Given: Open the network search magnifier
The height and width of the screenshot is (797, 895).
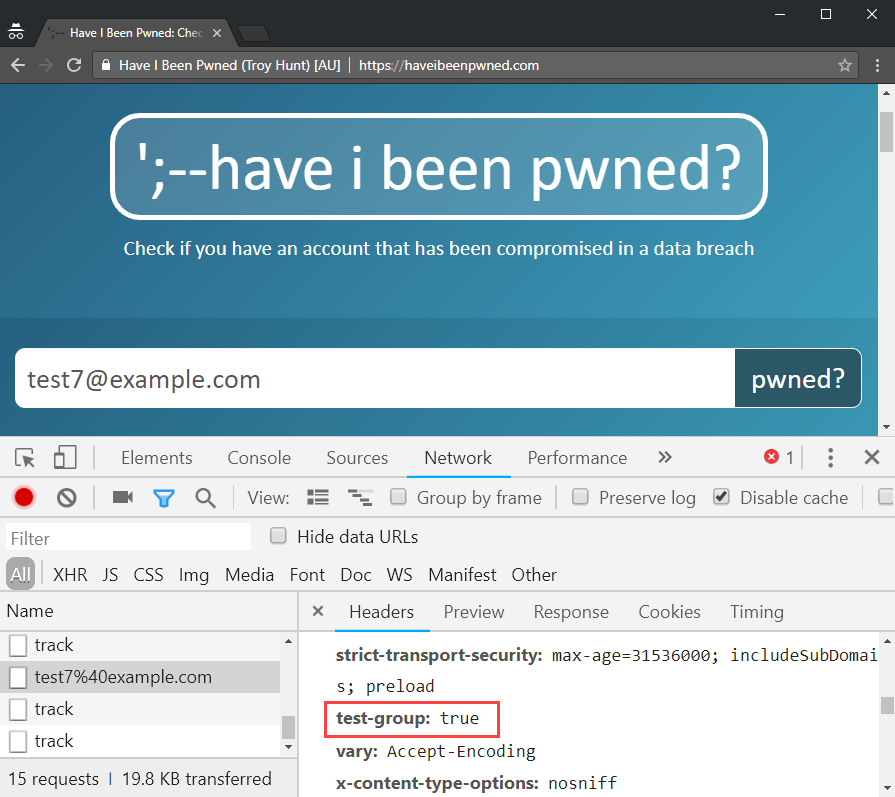Looking at the screenshot, I should point(205,498).
